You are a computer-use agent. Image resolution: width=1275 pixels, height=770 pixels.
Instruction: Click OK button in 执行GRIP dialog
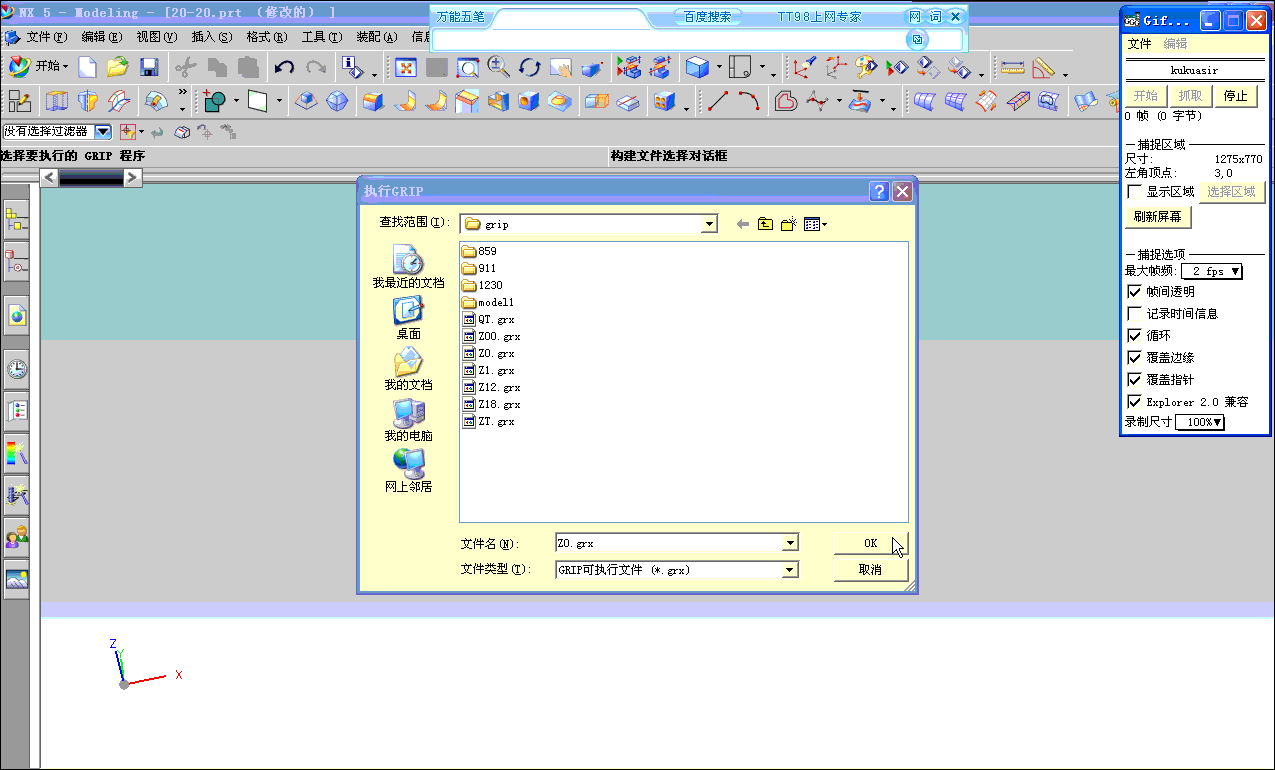tap(871, 543)
